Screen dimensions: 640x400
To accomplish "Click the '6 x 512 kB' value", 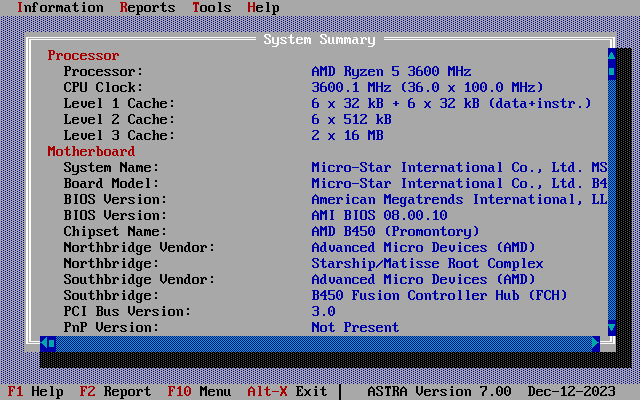I will (351, 119).
